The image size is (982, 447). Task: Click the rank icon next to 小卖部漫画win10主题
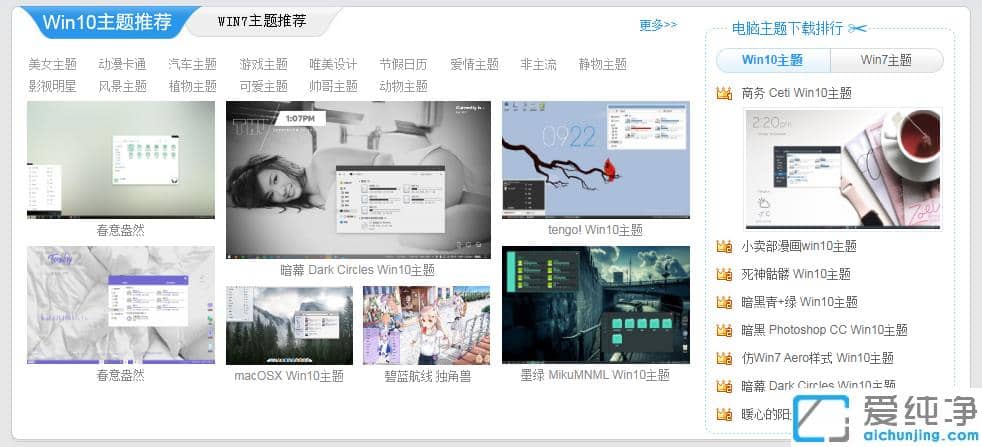pyautogui.click(x=725, y=246)
